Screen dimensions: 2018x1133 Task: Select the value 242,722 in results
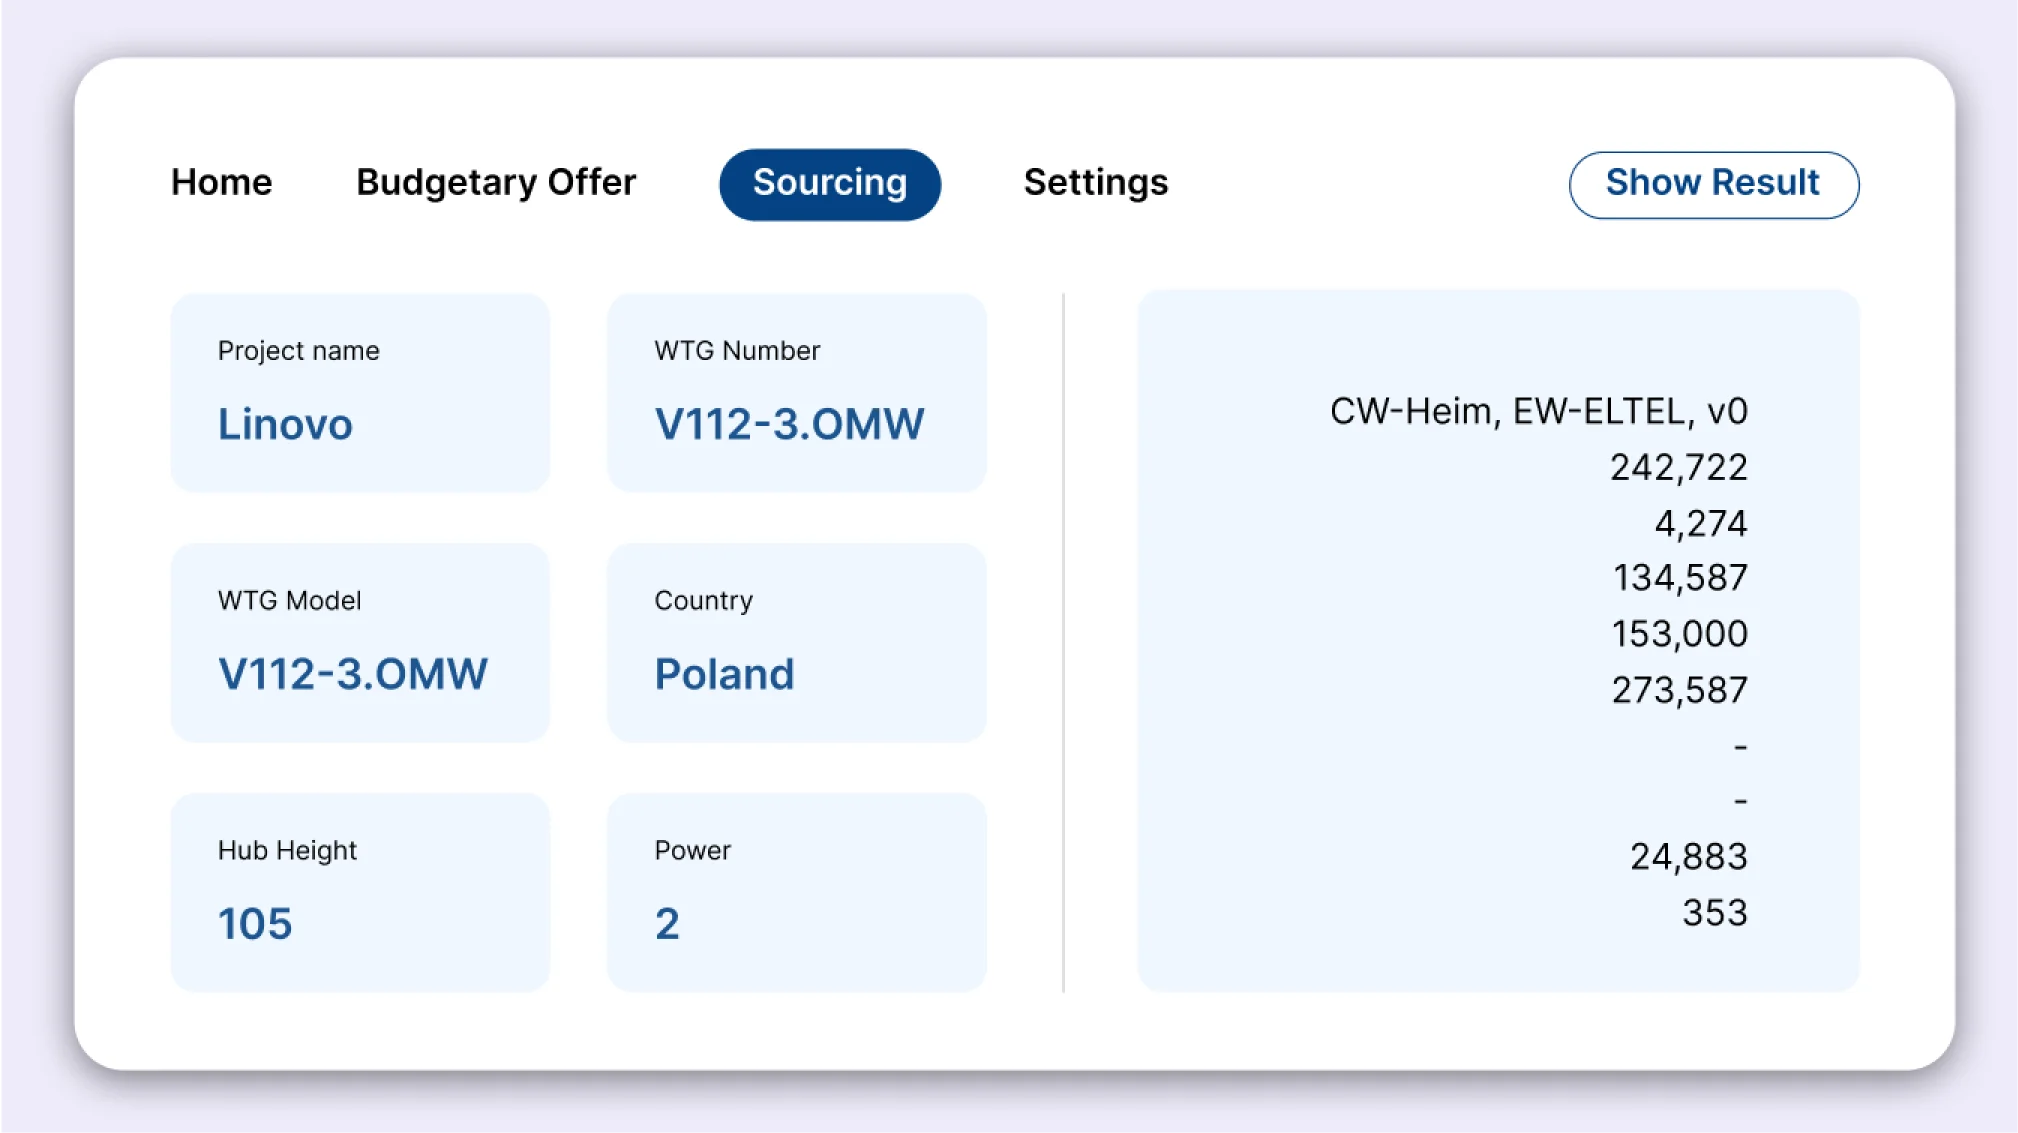(x=1679, y=467)
